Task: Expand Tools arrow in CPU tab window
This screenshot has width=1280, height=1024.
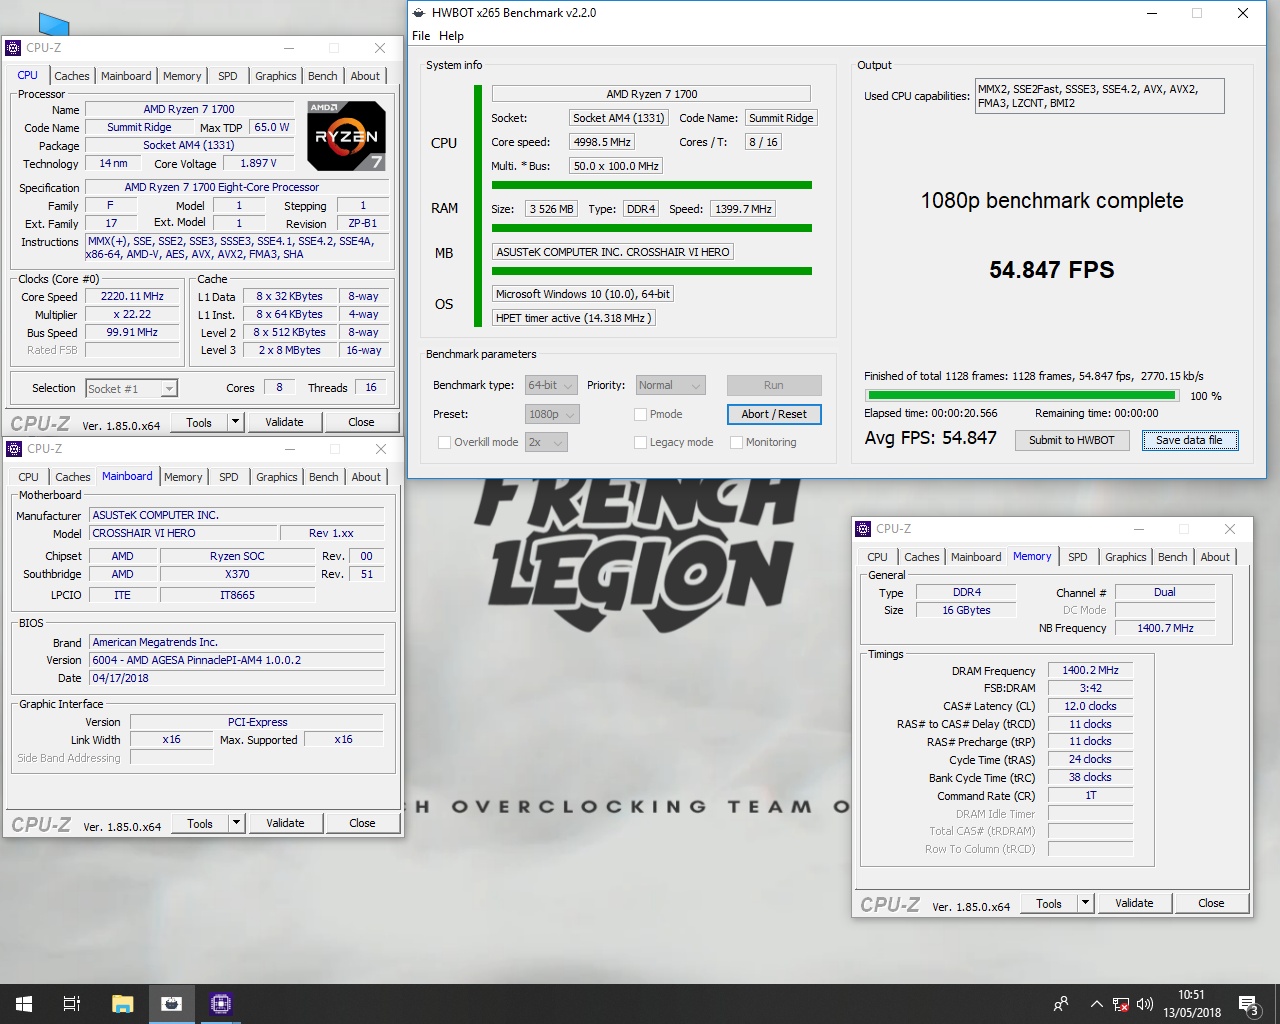Action: [x=236, y=422]
